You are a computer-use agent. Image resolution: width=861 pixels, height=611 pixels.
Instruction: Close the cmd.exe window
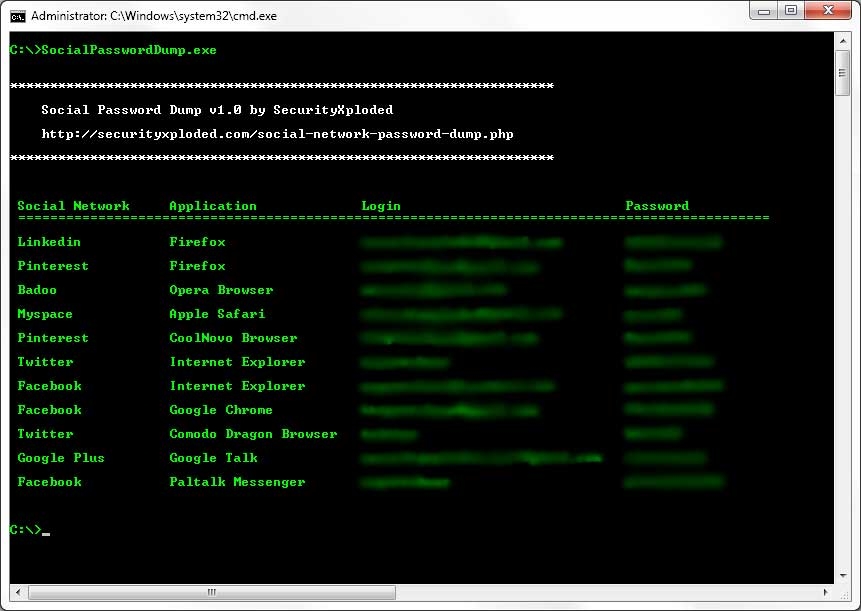tap(828, 11)
